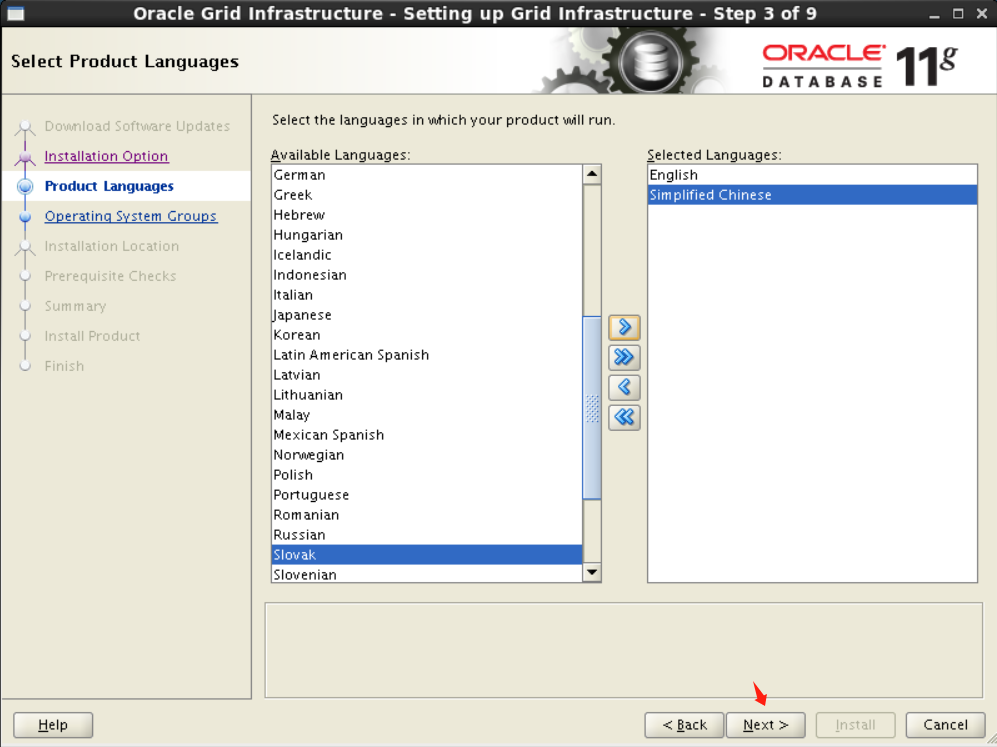The height and width of the screenshot is (747, 997).
Task: Select German in available languages
Action: (x=427, y=175)
